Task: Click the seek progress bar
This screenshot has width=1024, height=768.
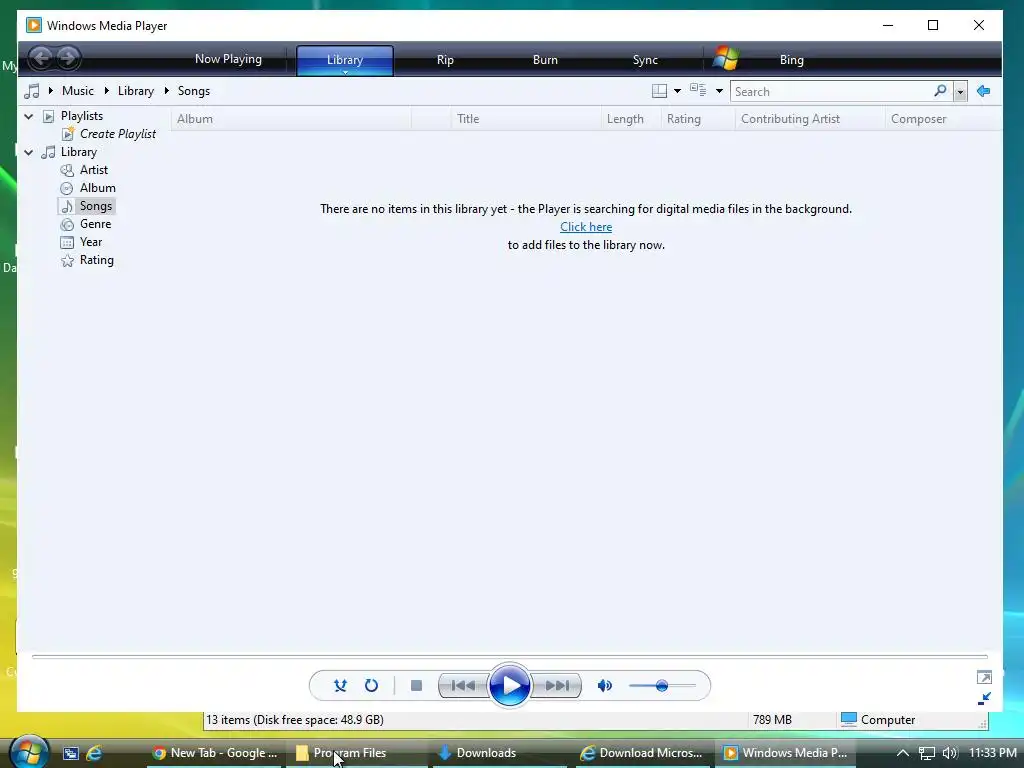Action: [509, 656]
